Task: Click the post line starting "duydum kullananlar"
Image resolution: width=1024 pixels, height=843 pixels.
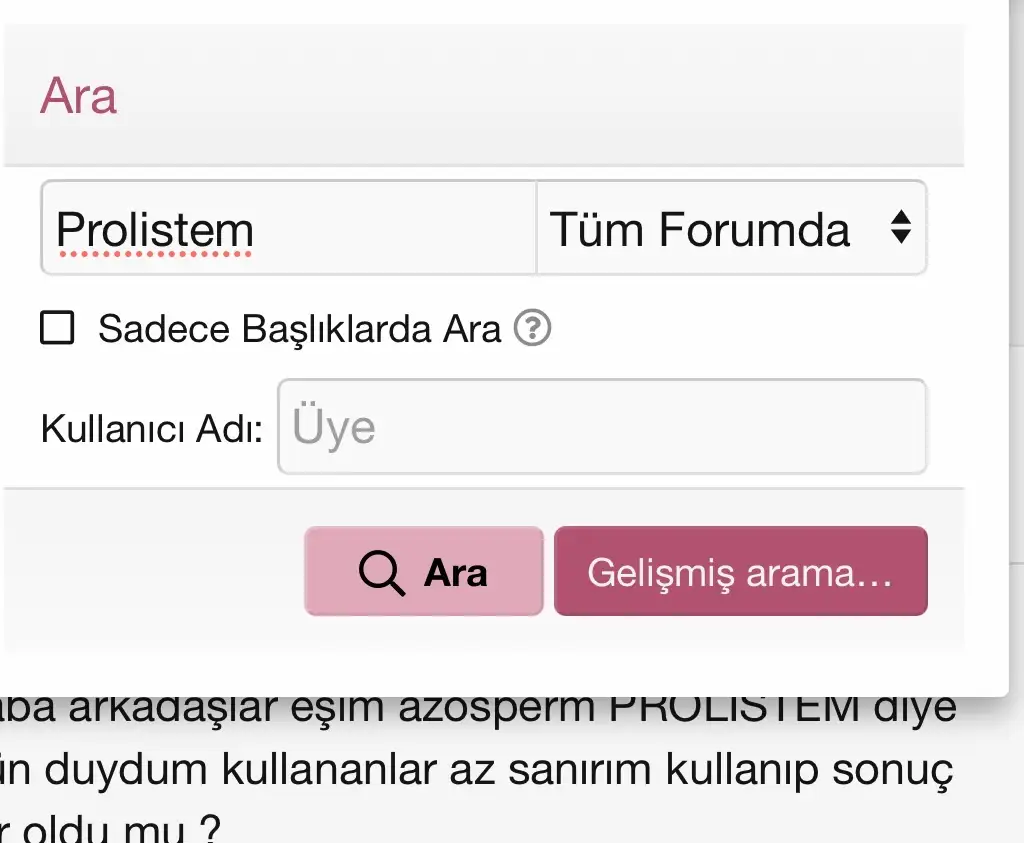Action: pos(480,770)
